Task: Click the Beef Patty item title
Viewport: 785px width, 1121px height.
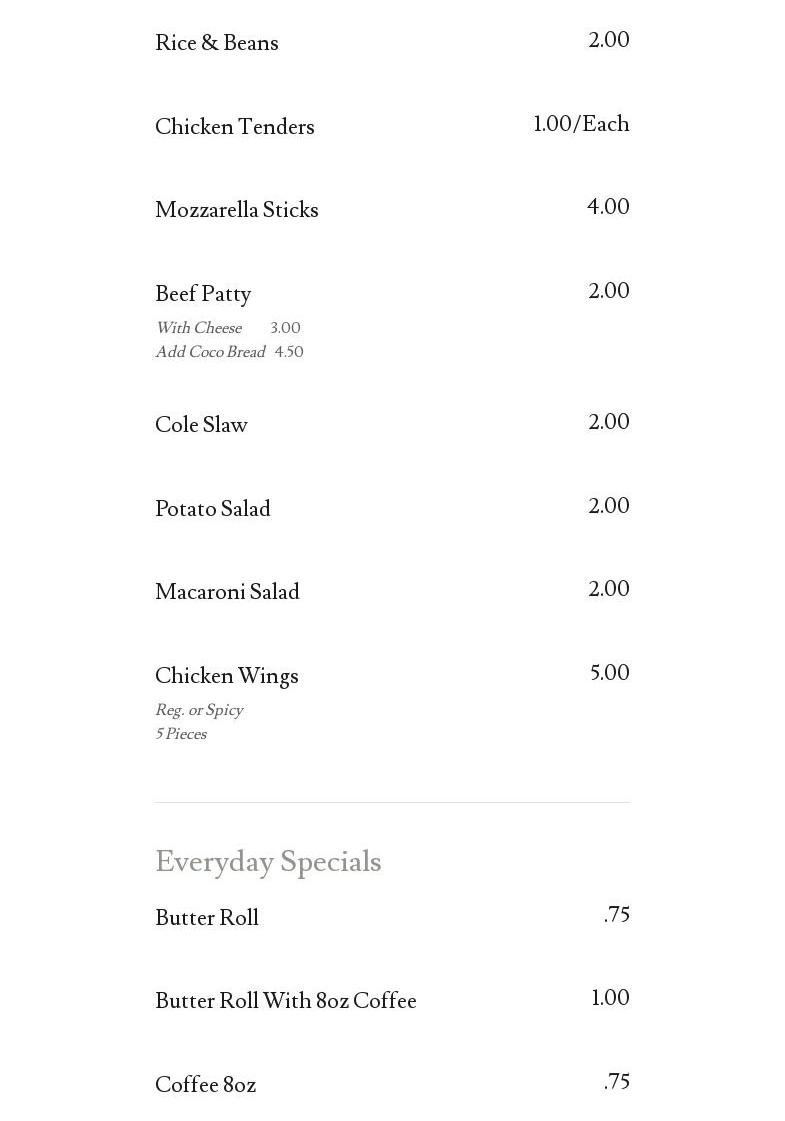Action: click(203, 294)
